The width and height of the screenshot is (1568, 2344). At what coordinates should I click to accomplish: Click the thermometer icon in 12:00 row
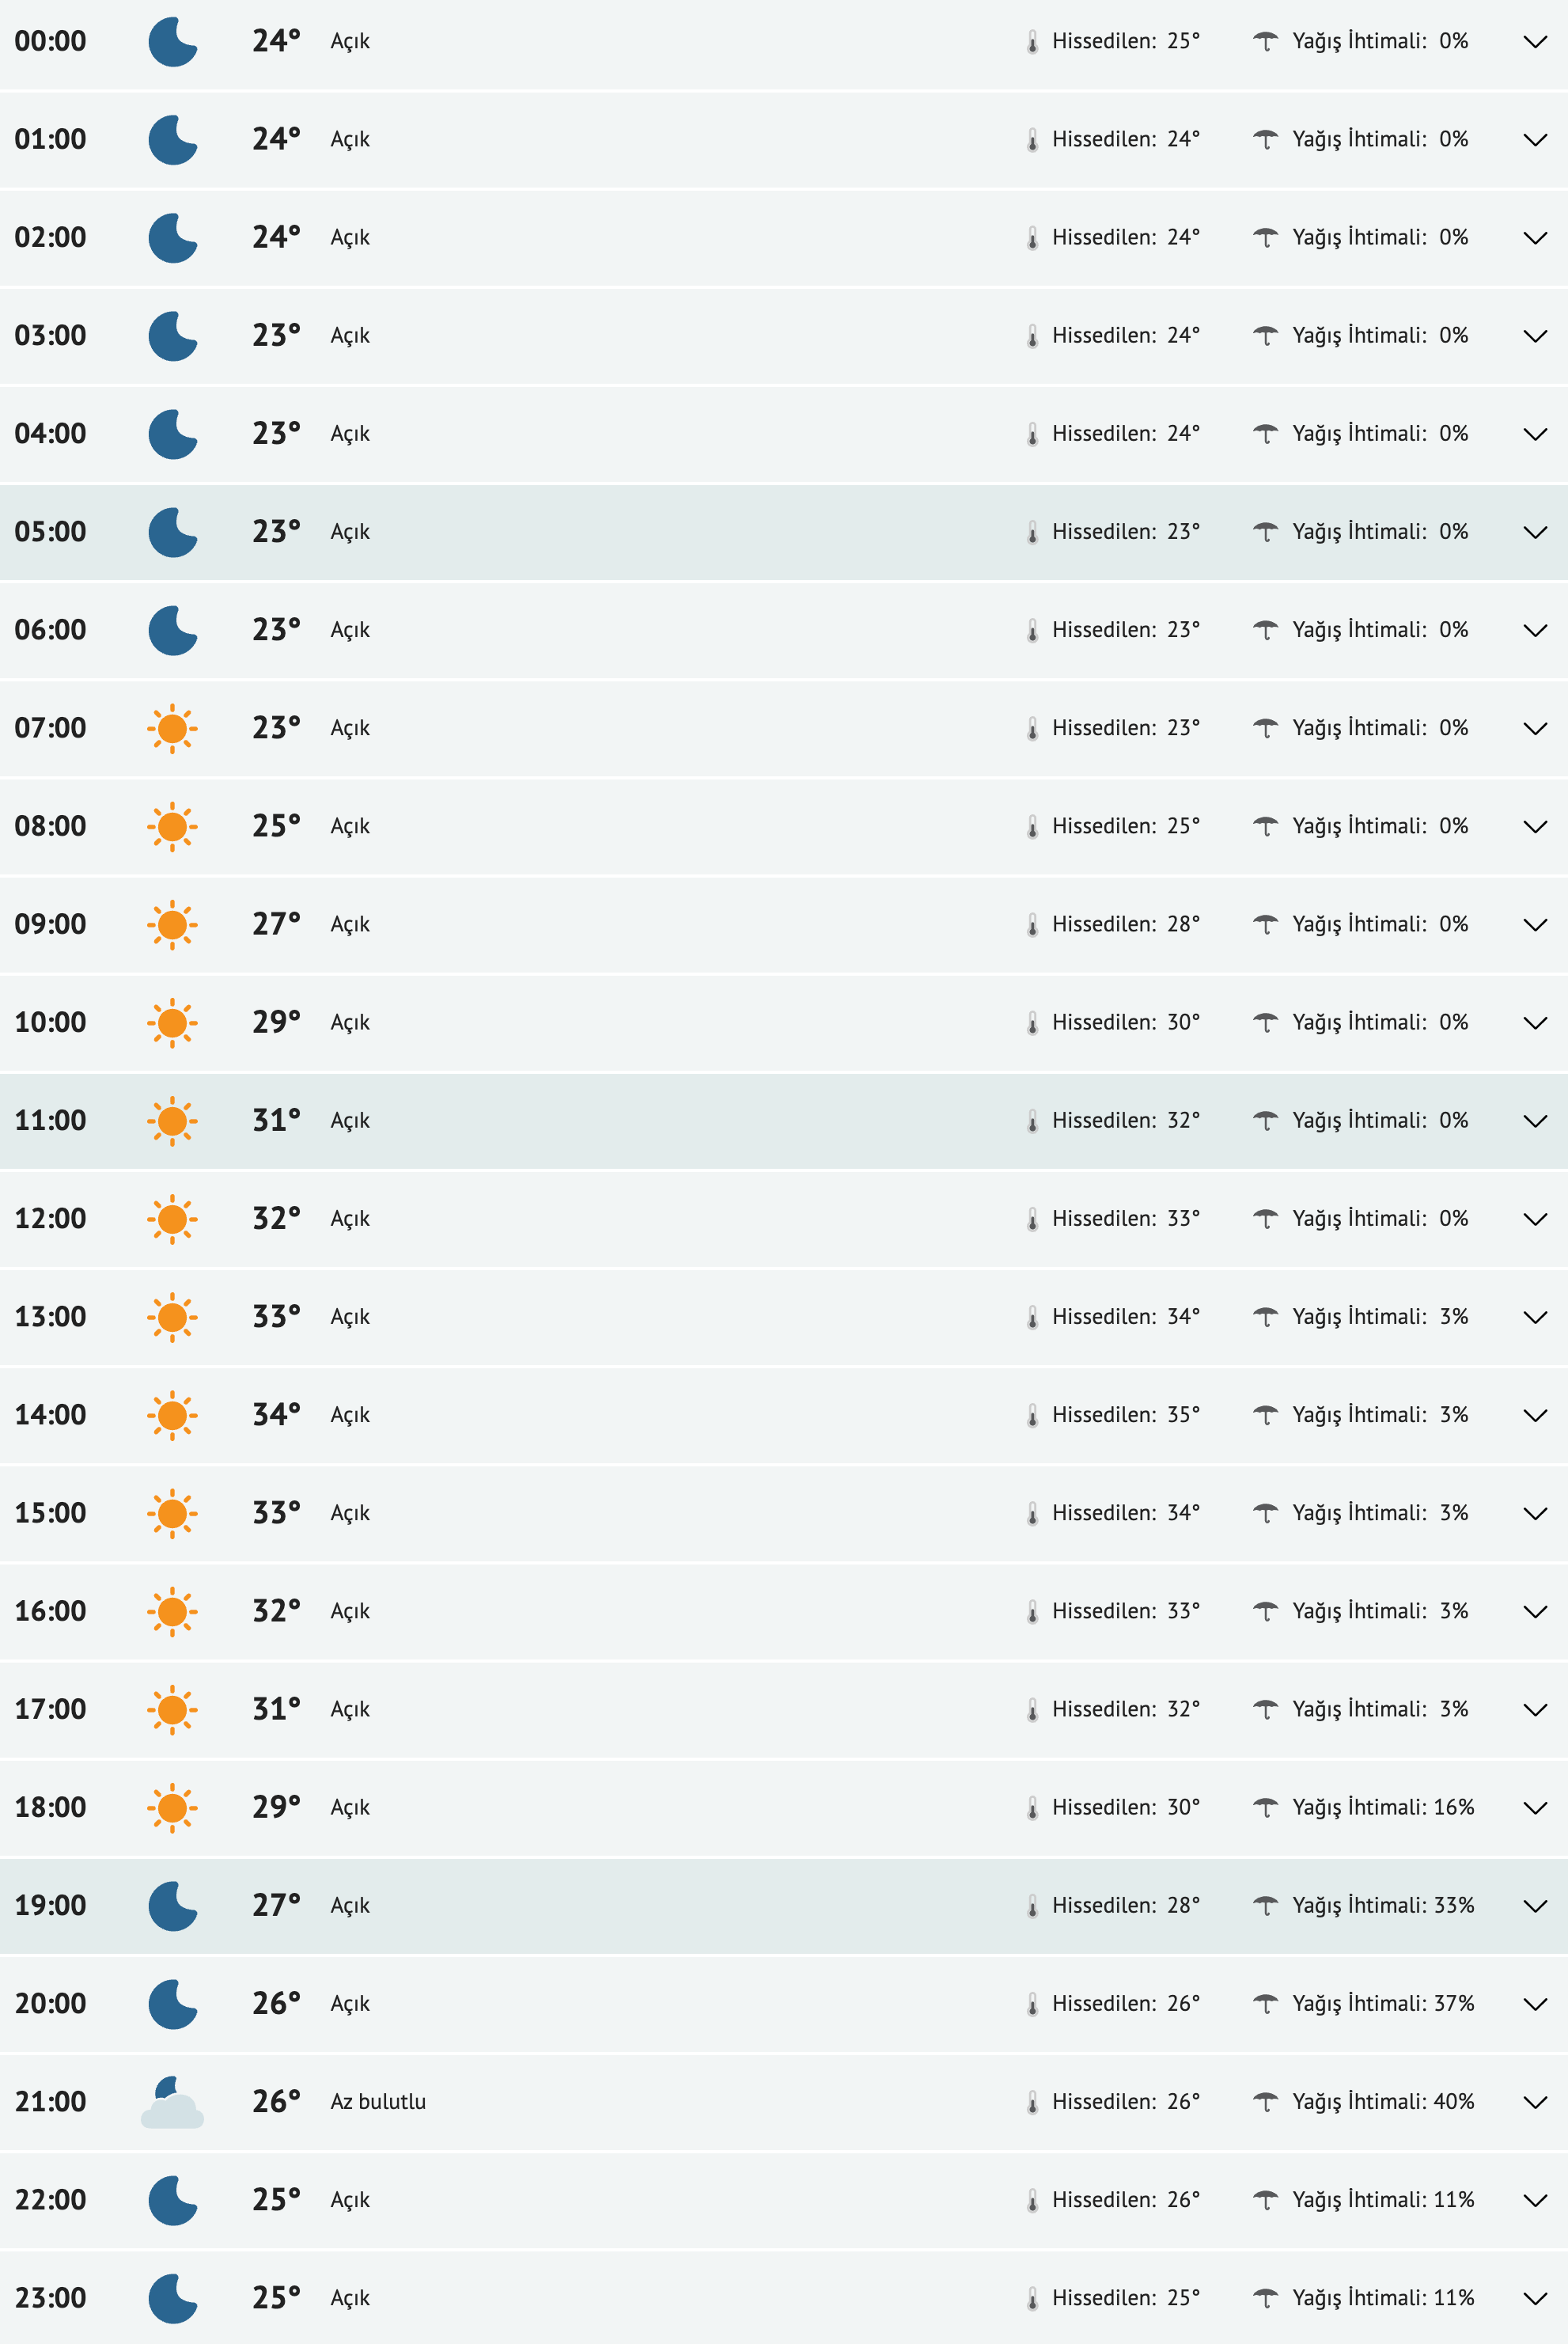(x=1032, y=1219)
